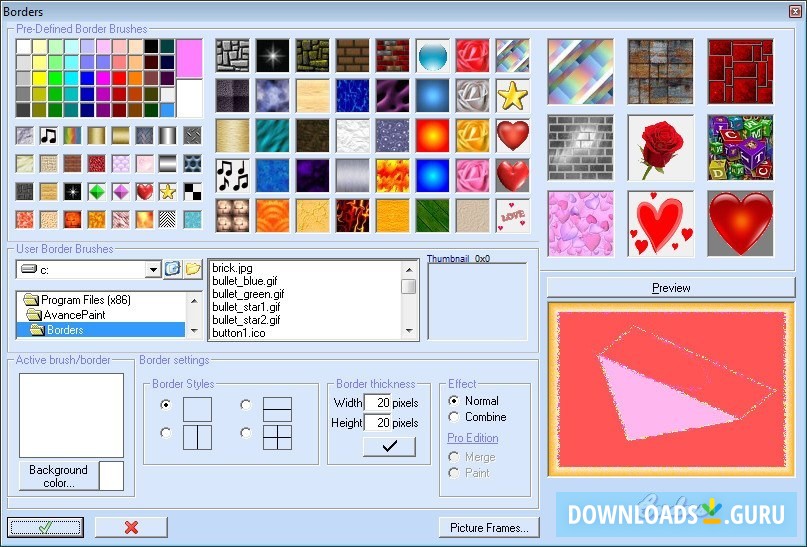
Task: Select the purple diamond gem brush
Action: point(121,192)
